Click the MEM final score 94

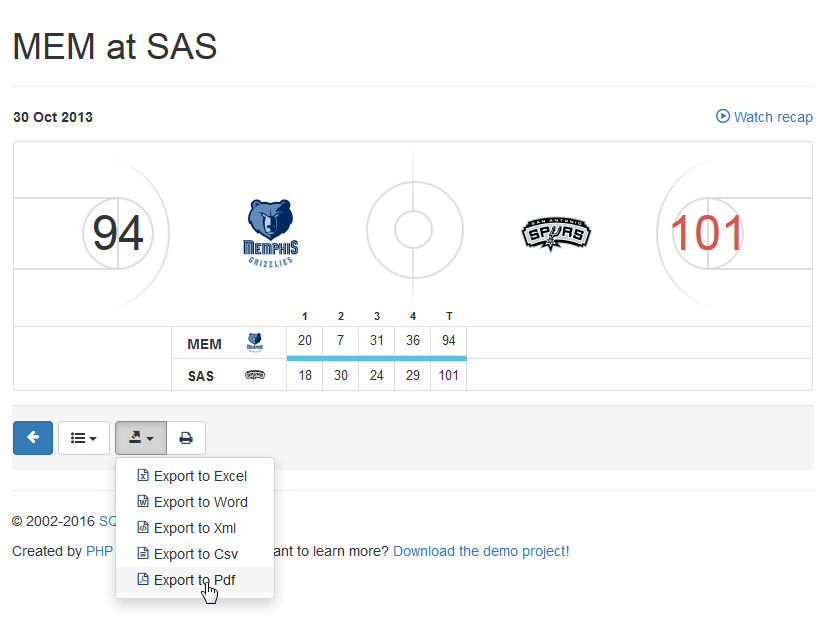[x=118, y=233]
